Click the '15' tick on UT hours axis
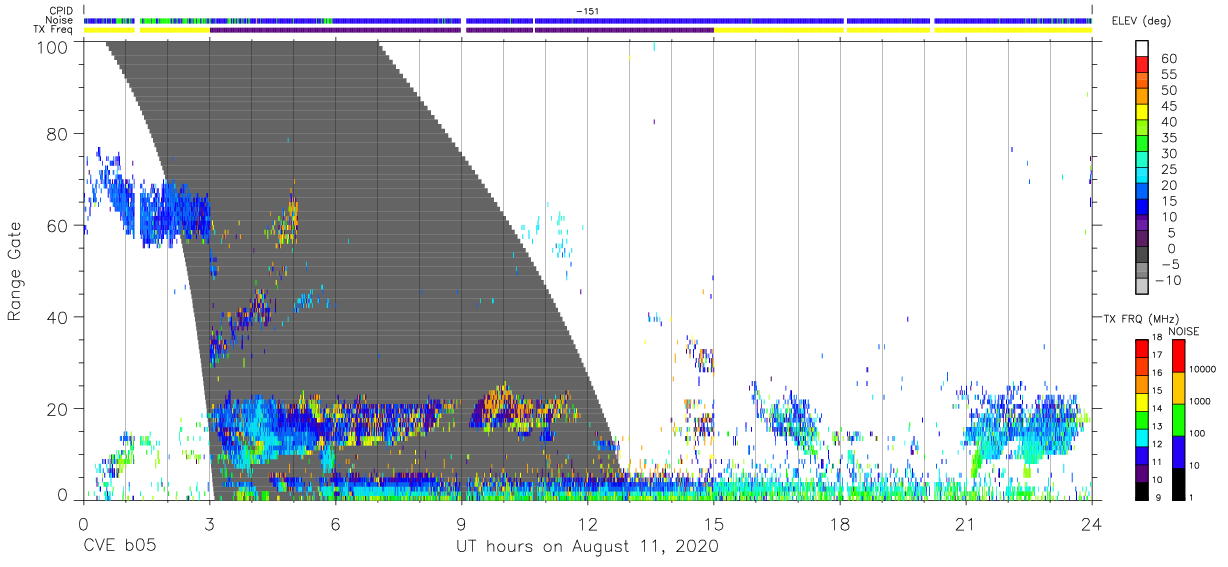 pyautogui.click(x=714, y=524)
